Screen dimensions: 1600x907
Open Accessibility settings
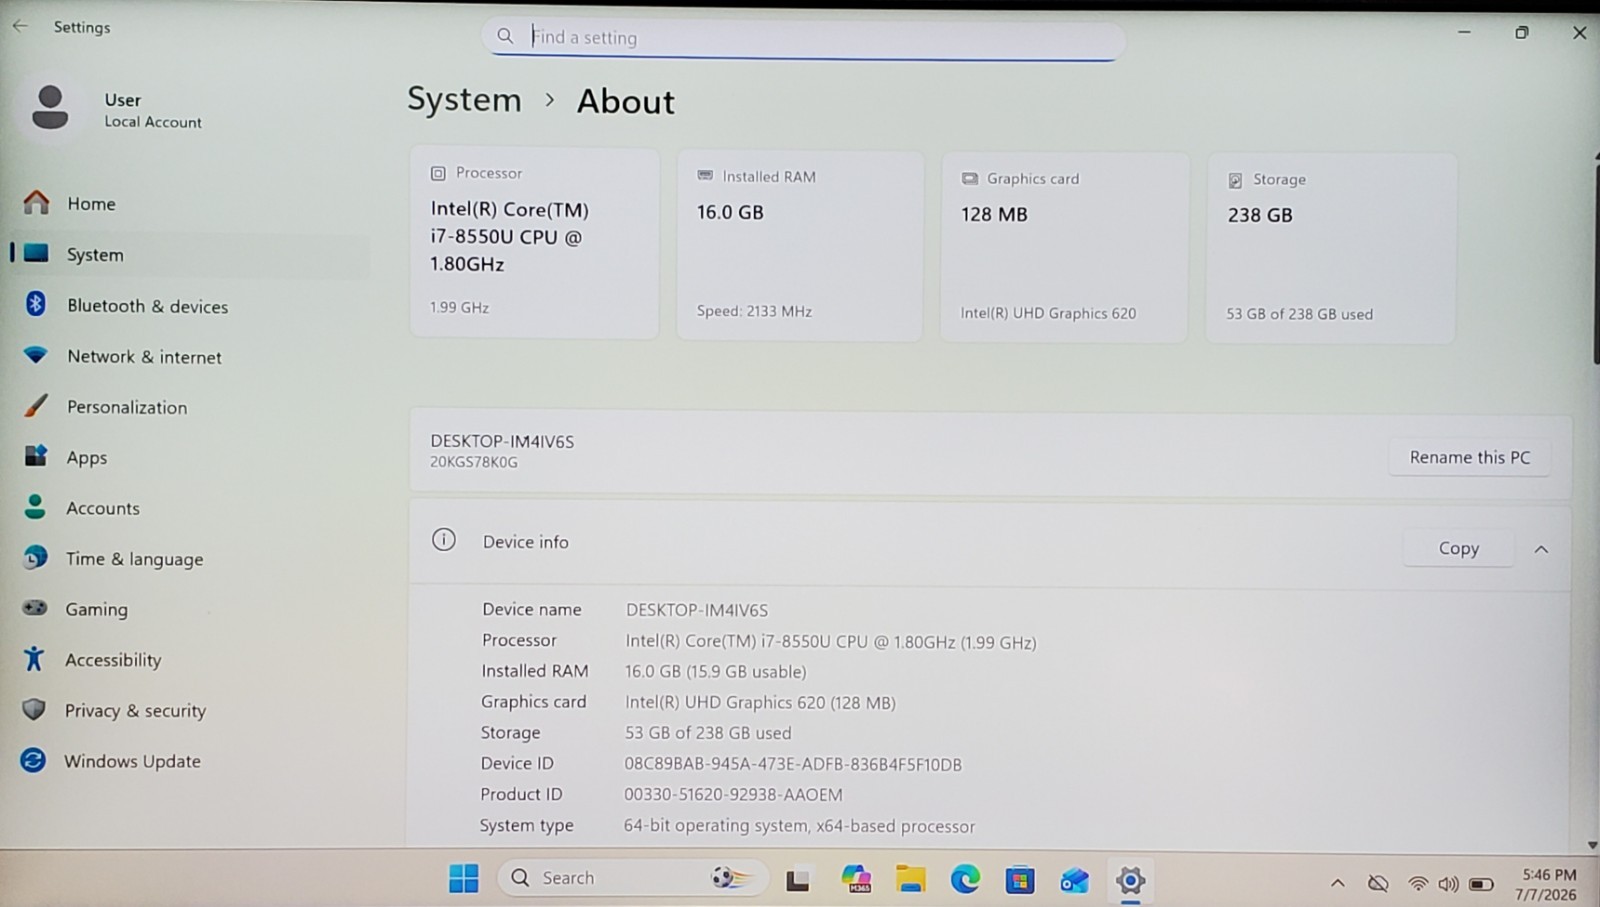[190, 660]
